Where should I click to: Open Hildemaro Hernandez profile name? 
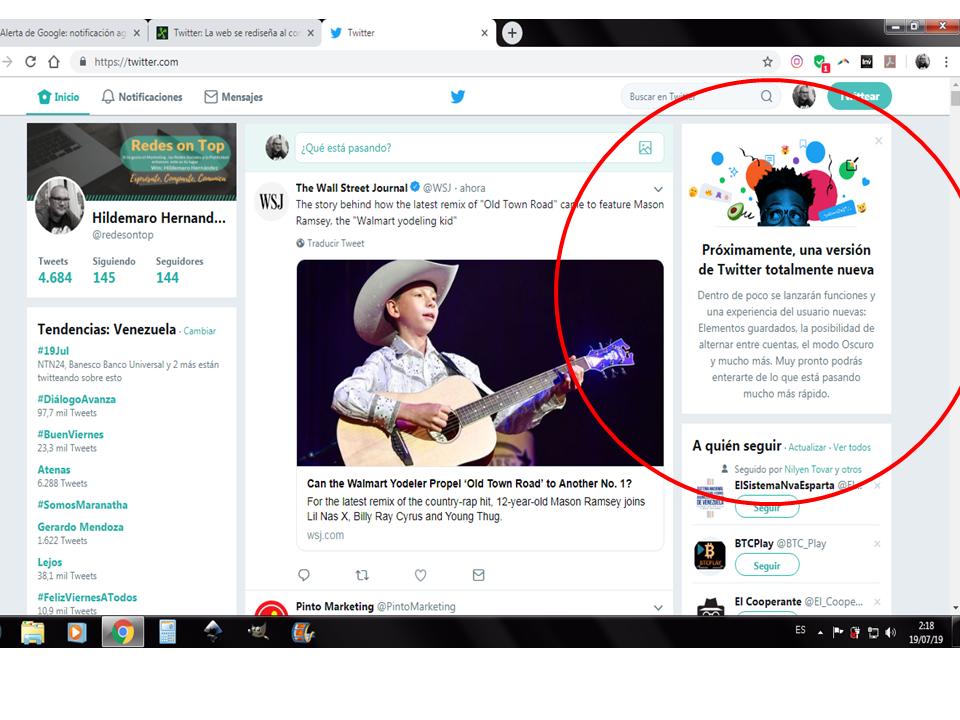point(159,218)
